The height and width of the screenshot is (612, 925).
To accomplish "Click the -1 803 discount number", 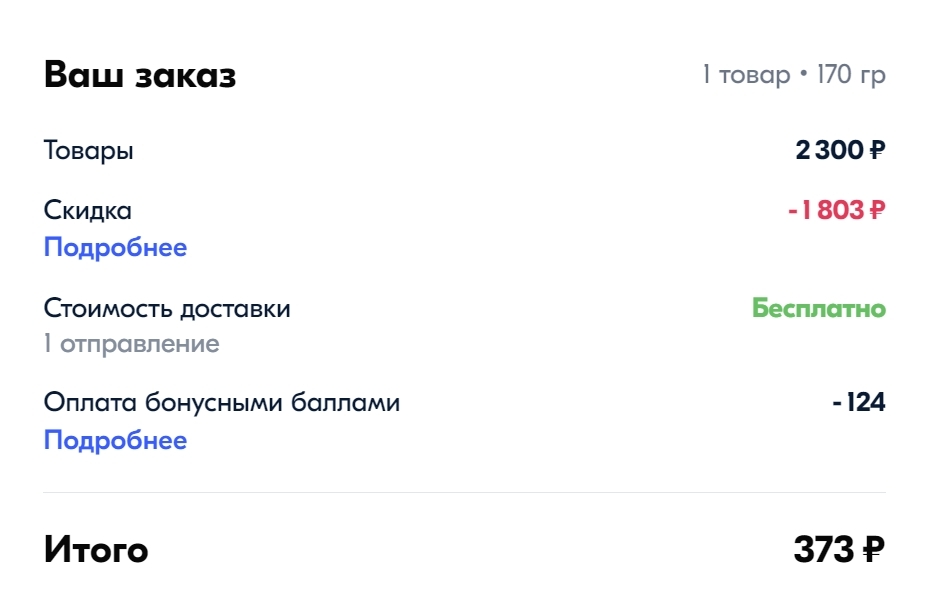I will tap(825, 211).
